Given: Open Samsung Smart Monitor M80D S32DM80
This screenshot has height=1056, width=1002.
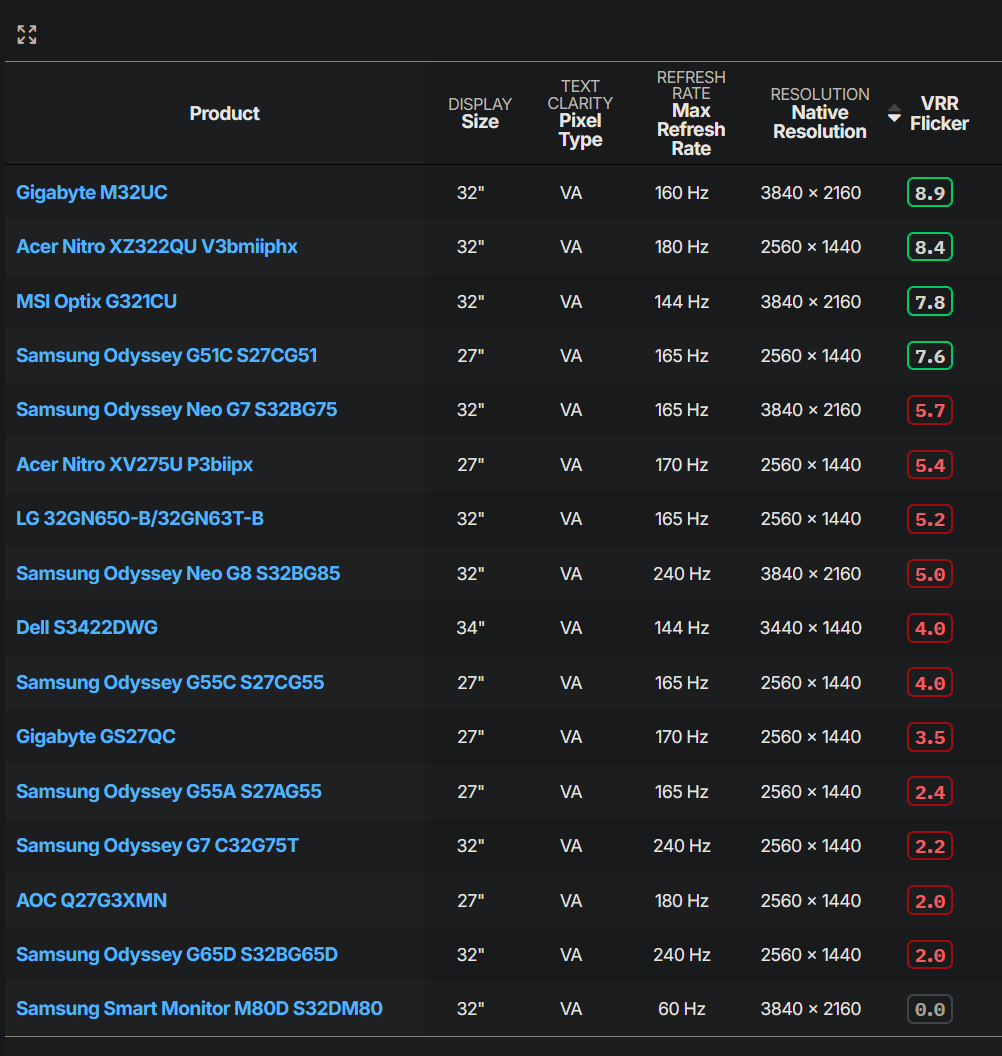Looking at the screenshot, I should point(199,1009).
